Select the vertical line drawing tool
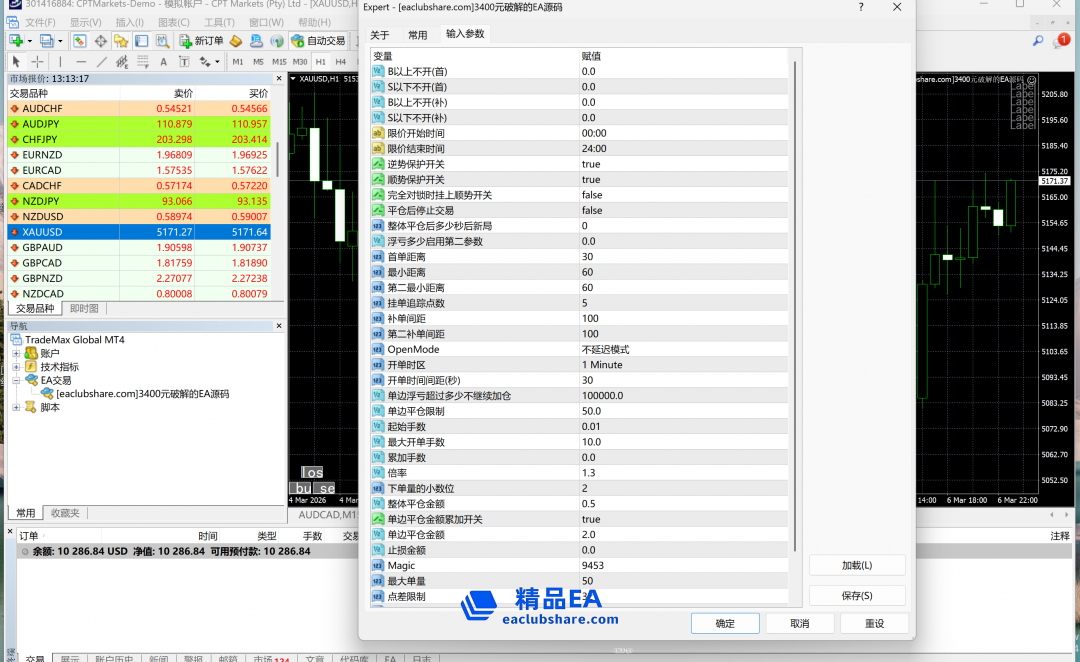The image size is (1080, 662). click(x=60, y=62)
